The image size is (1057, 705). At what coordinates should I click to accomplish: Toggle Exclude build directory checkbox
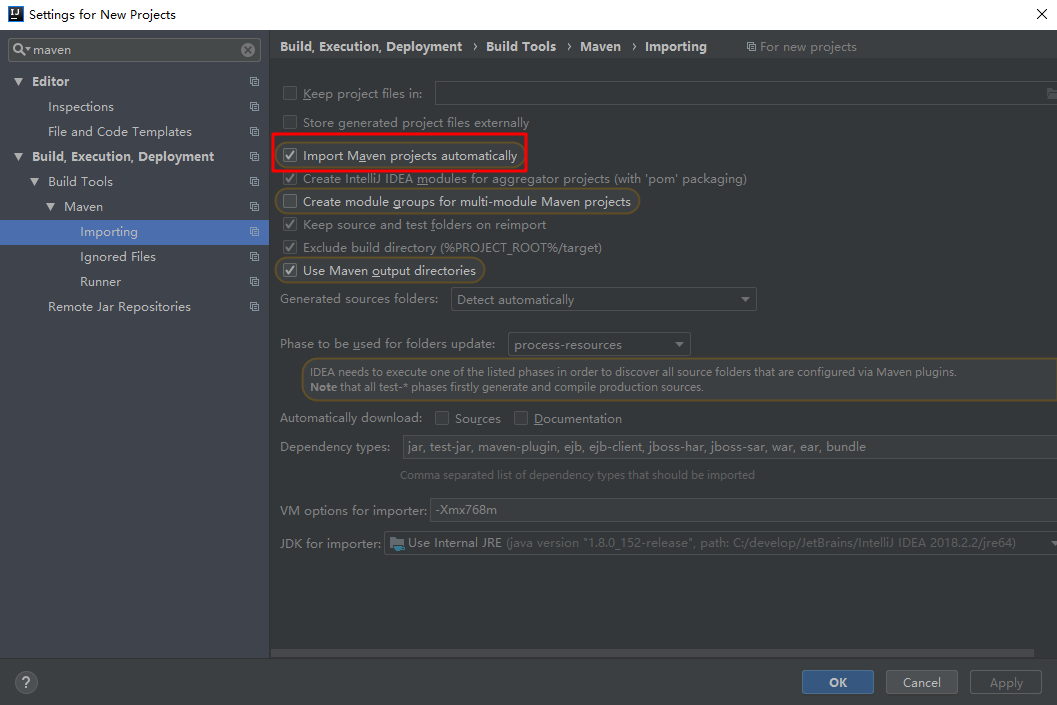(290, 247)
